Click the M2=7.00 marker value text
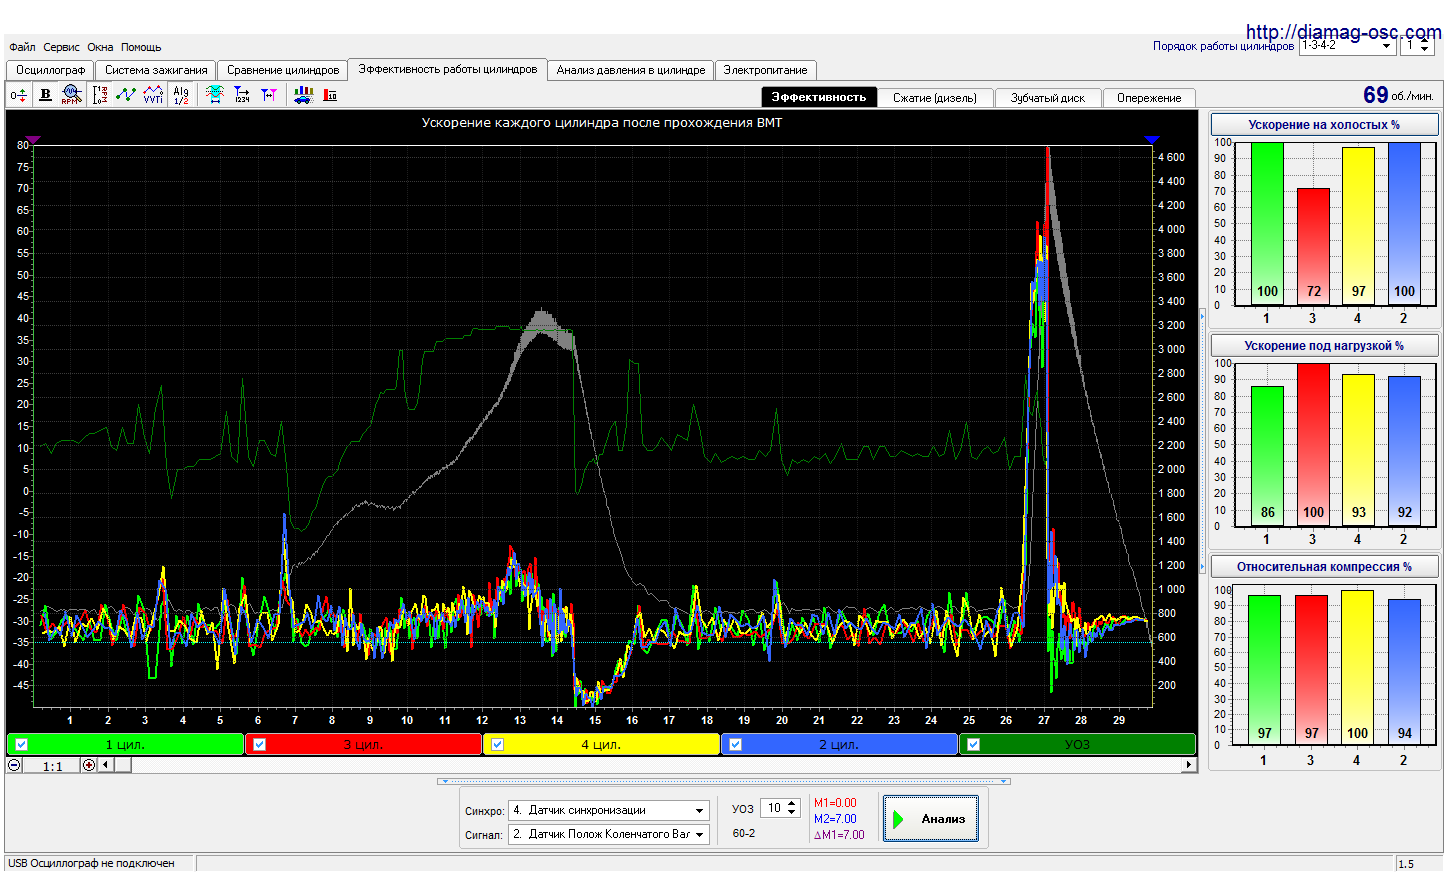Screen dimensions: 1456x876 [835, 819]
